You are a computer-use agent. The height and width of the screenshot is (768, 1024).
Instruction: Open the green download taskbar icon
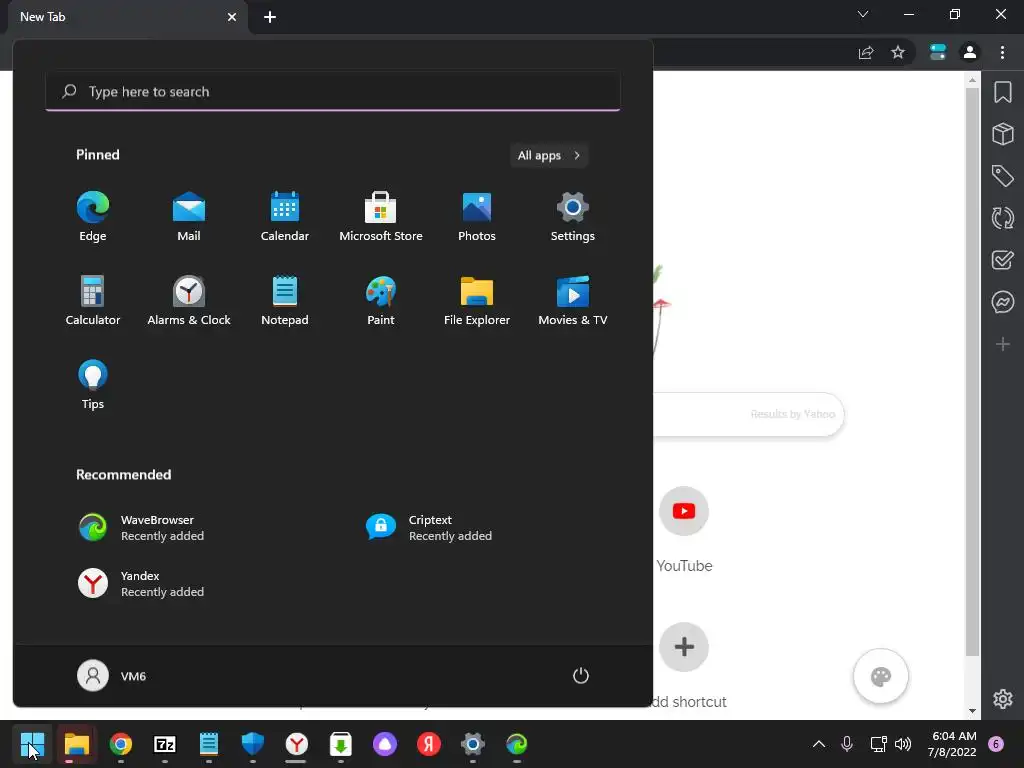340,744
